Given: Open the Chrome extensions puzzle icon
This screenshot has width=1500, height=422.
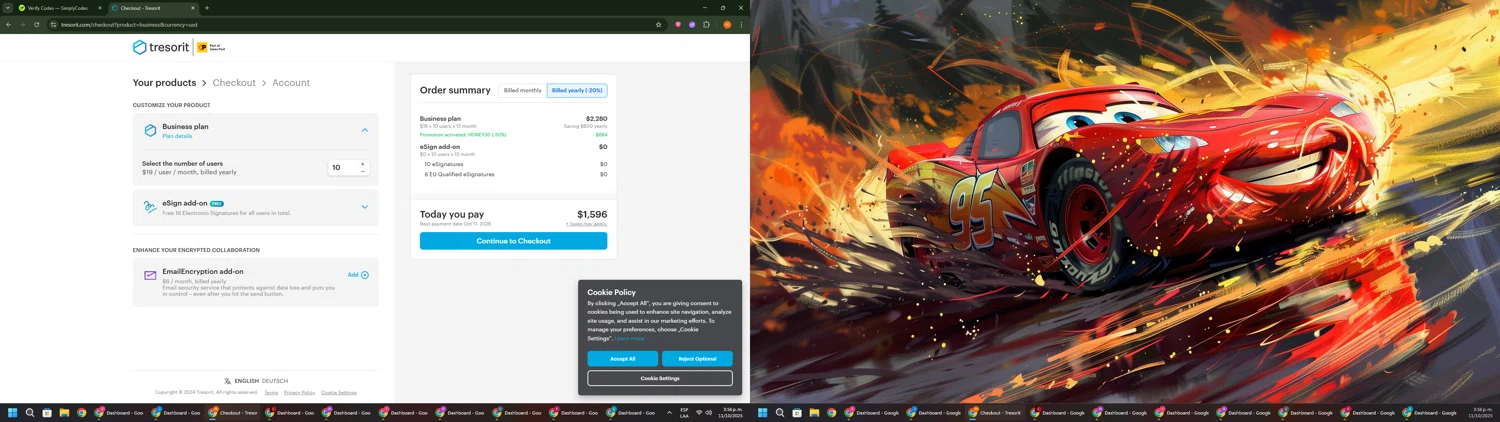Looking at the screenshot, I should point(706,24).
